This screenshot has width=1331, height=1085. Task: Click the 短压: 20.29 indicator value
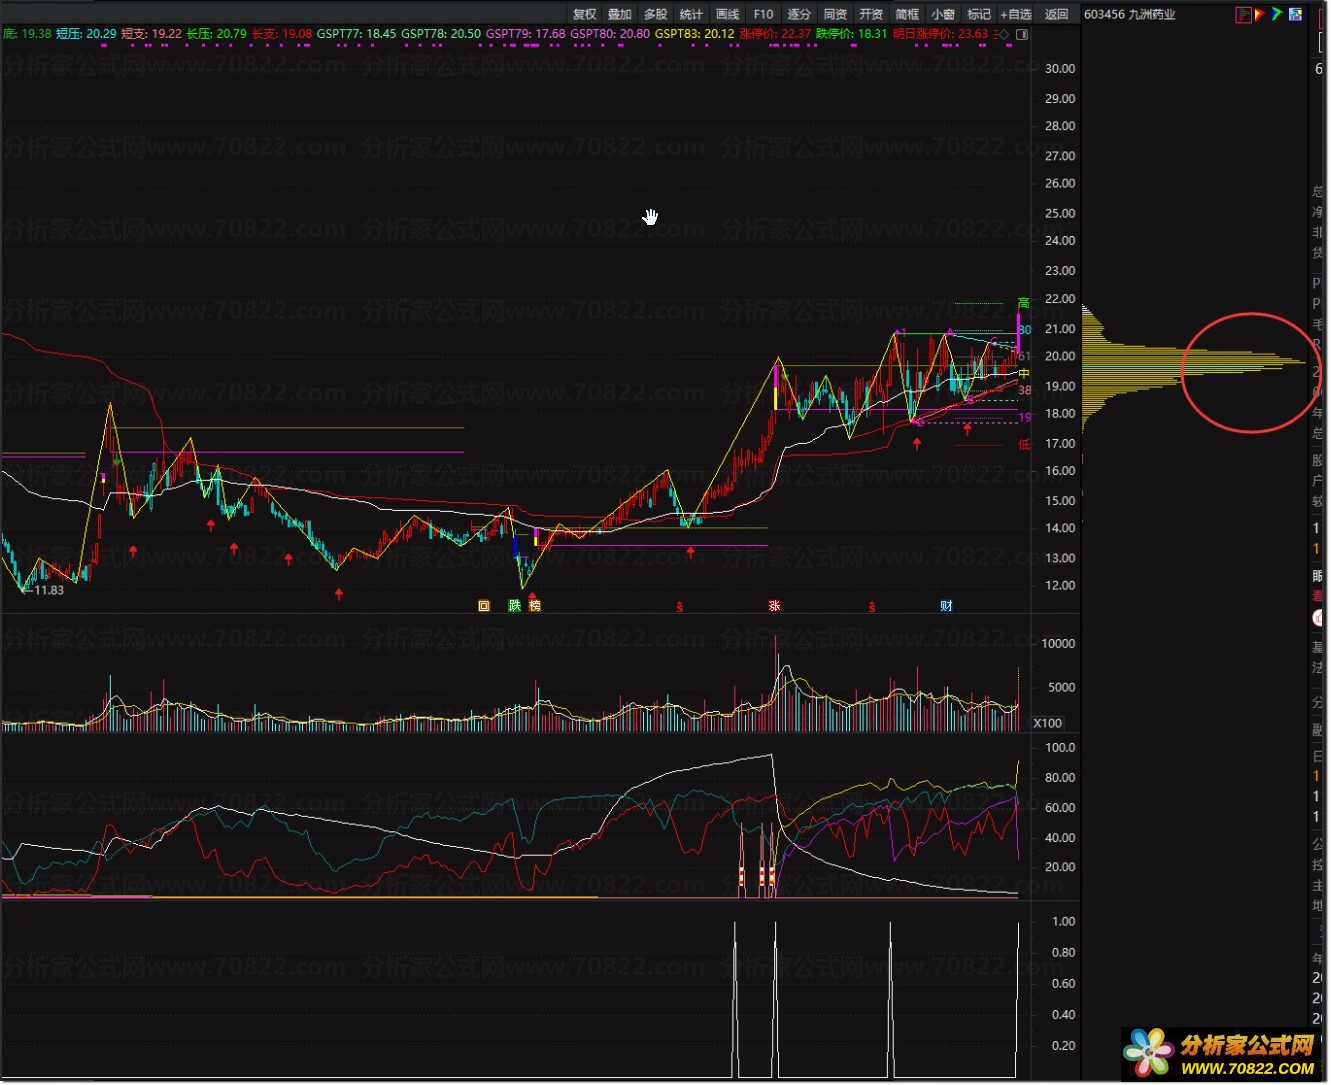pos(86,34)
